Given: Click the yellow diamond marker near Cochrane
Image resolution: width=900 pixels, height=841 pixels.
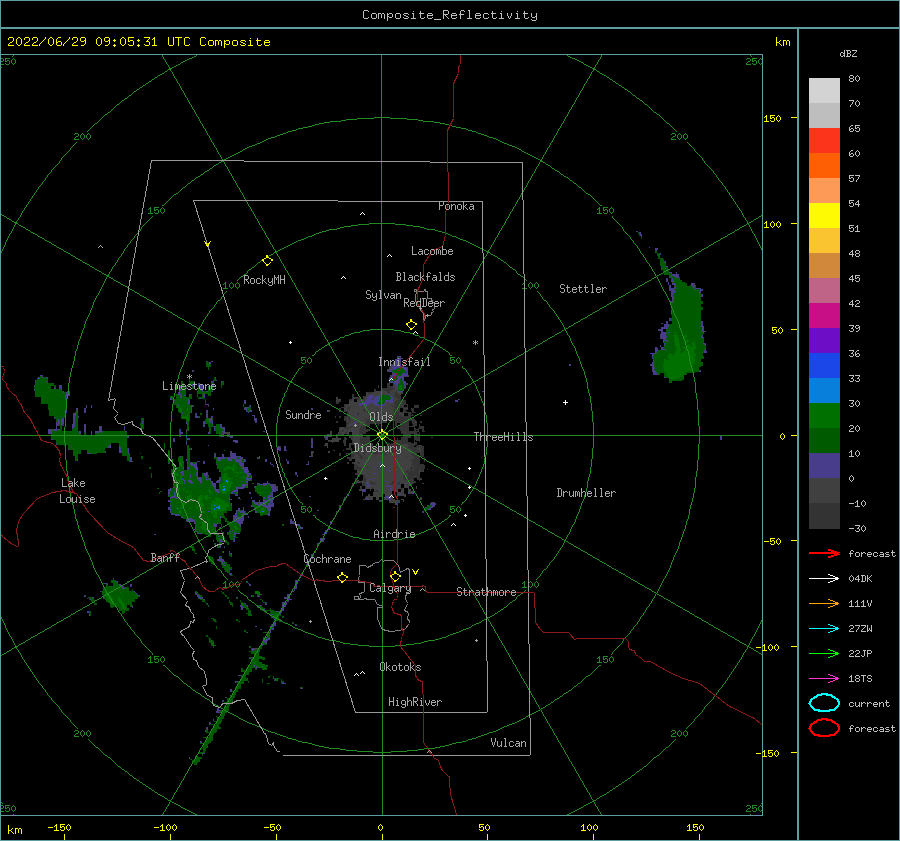Looking at the screenshot, I should coord(342,577).
